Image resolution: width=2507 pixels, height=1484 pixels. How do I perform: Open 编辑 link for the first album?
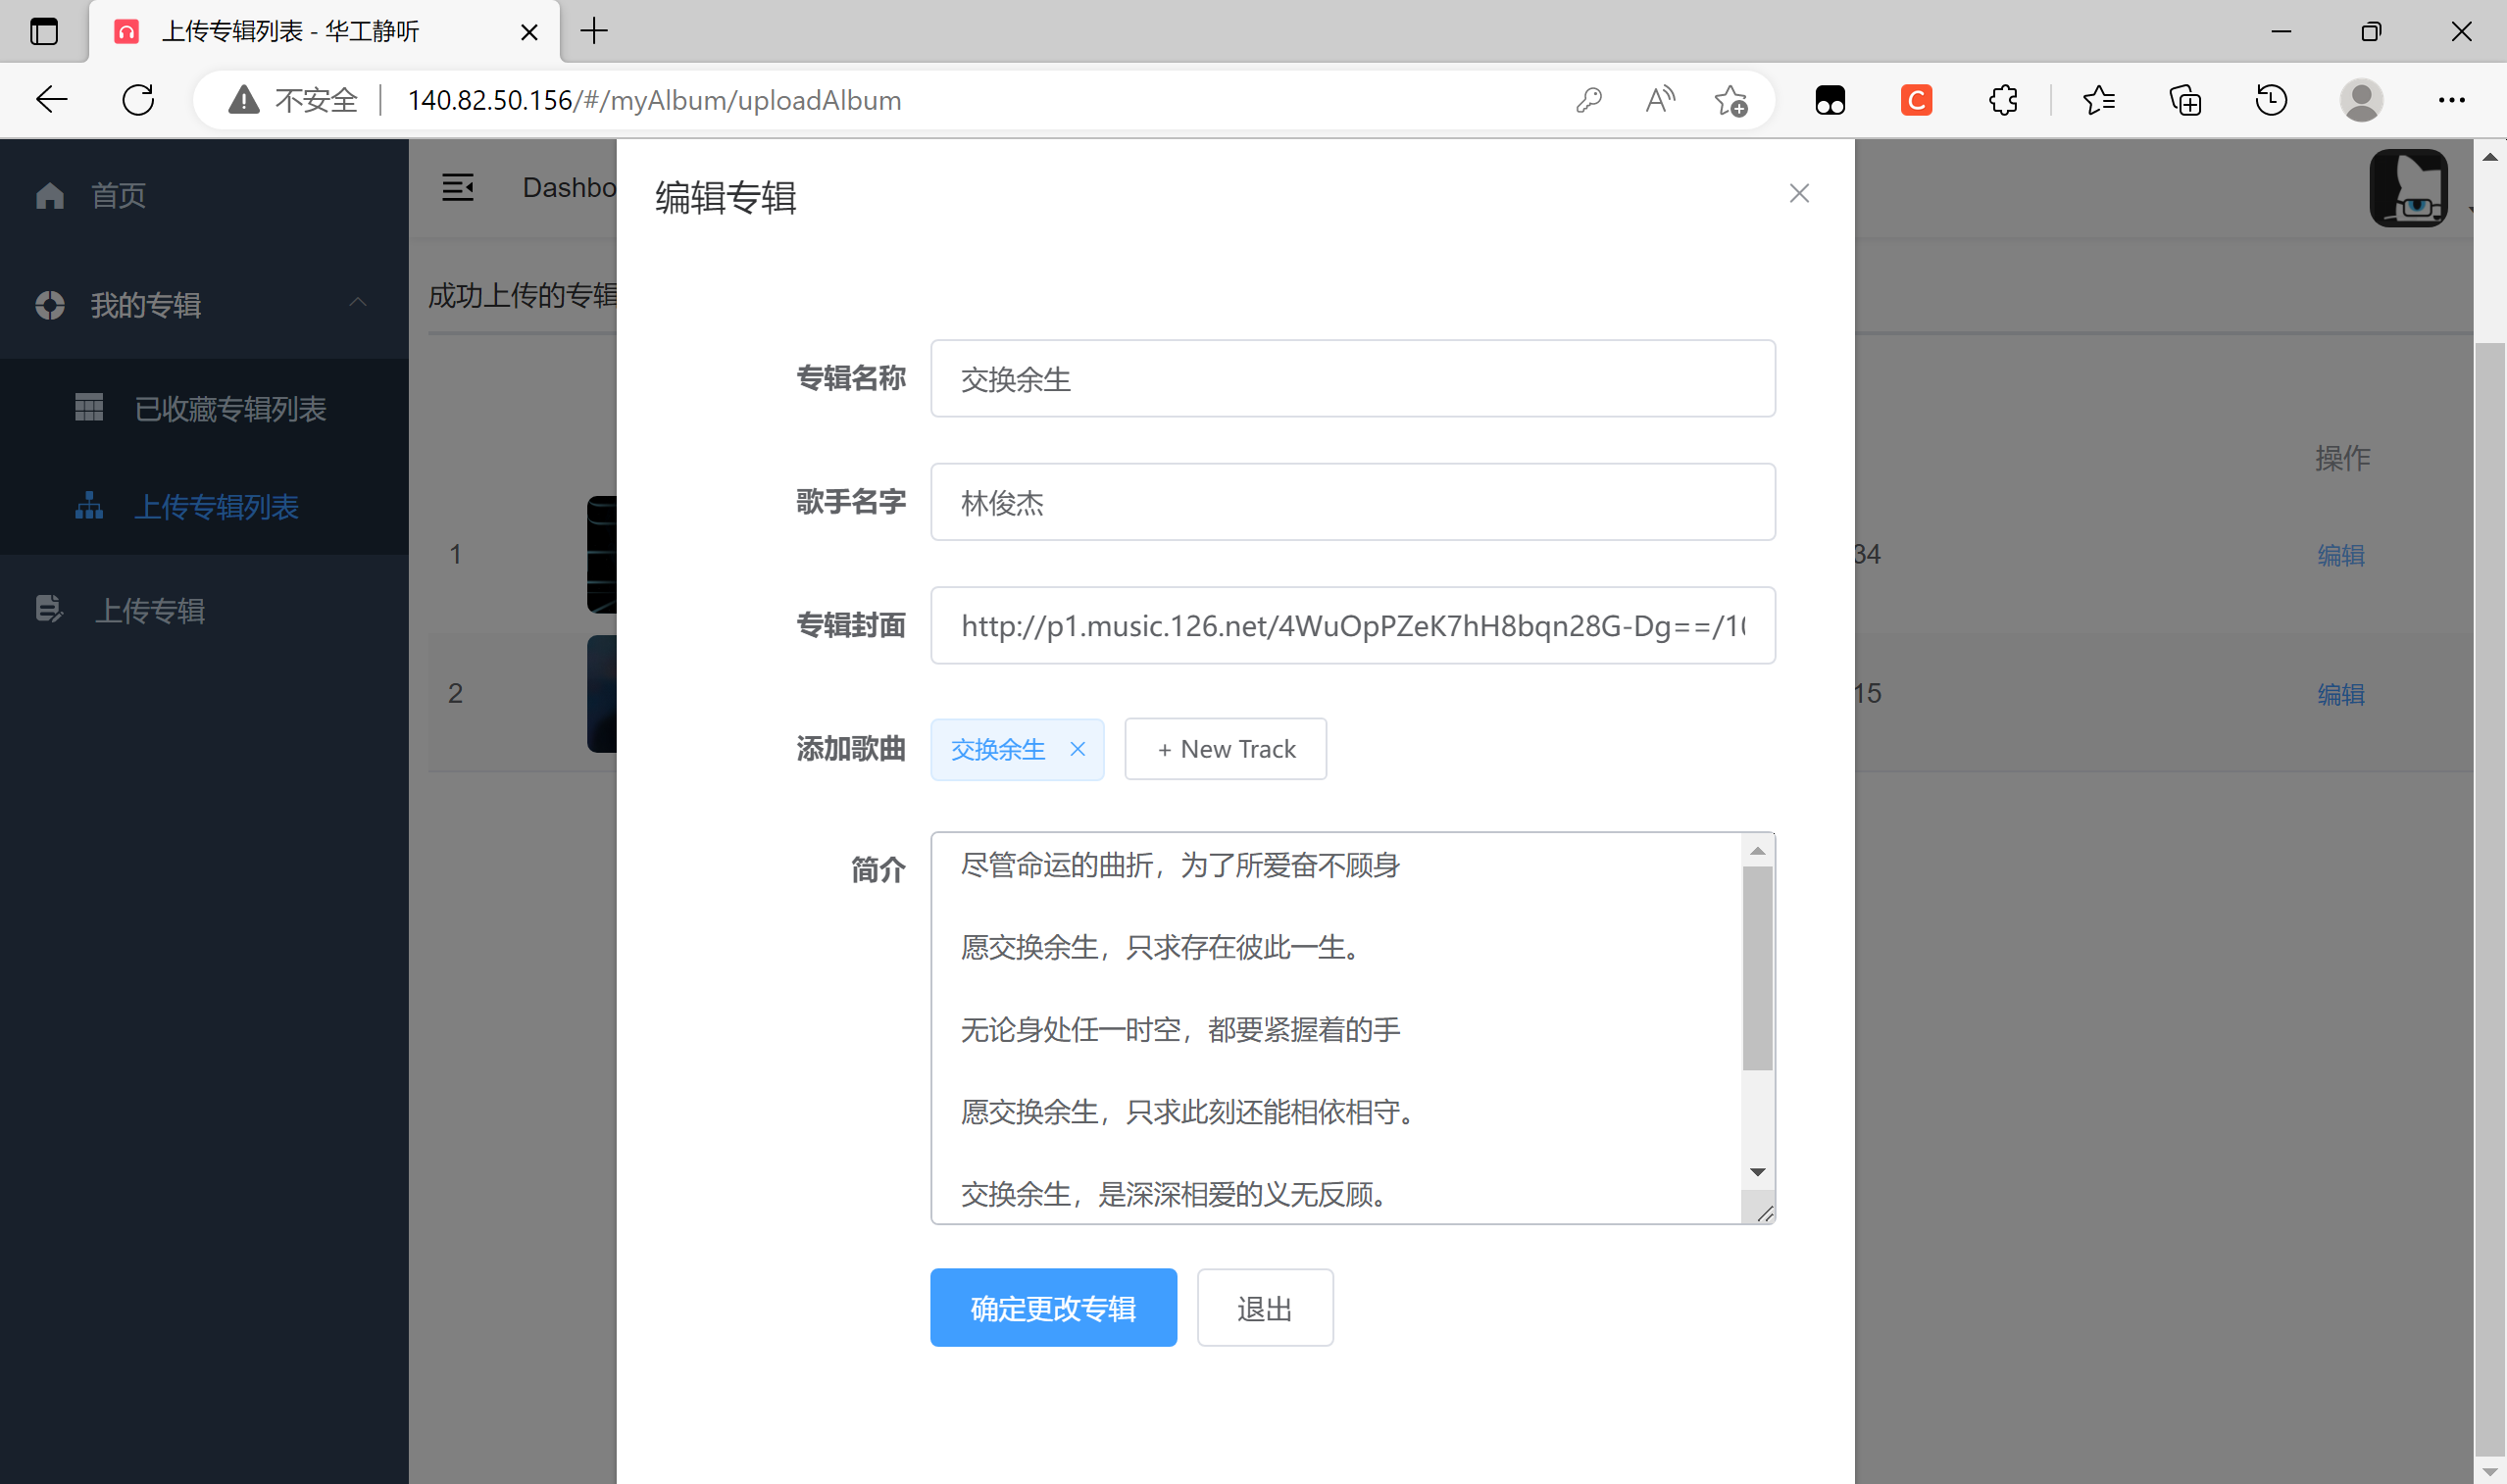click(x=2341, y=555)
